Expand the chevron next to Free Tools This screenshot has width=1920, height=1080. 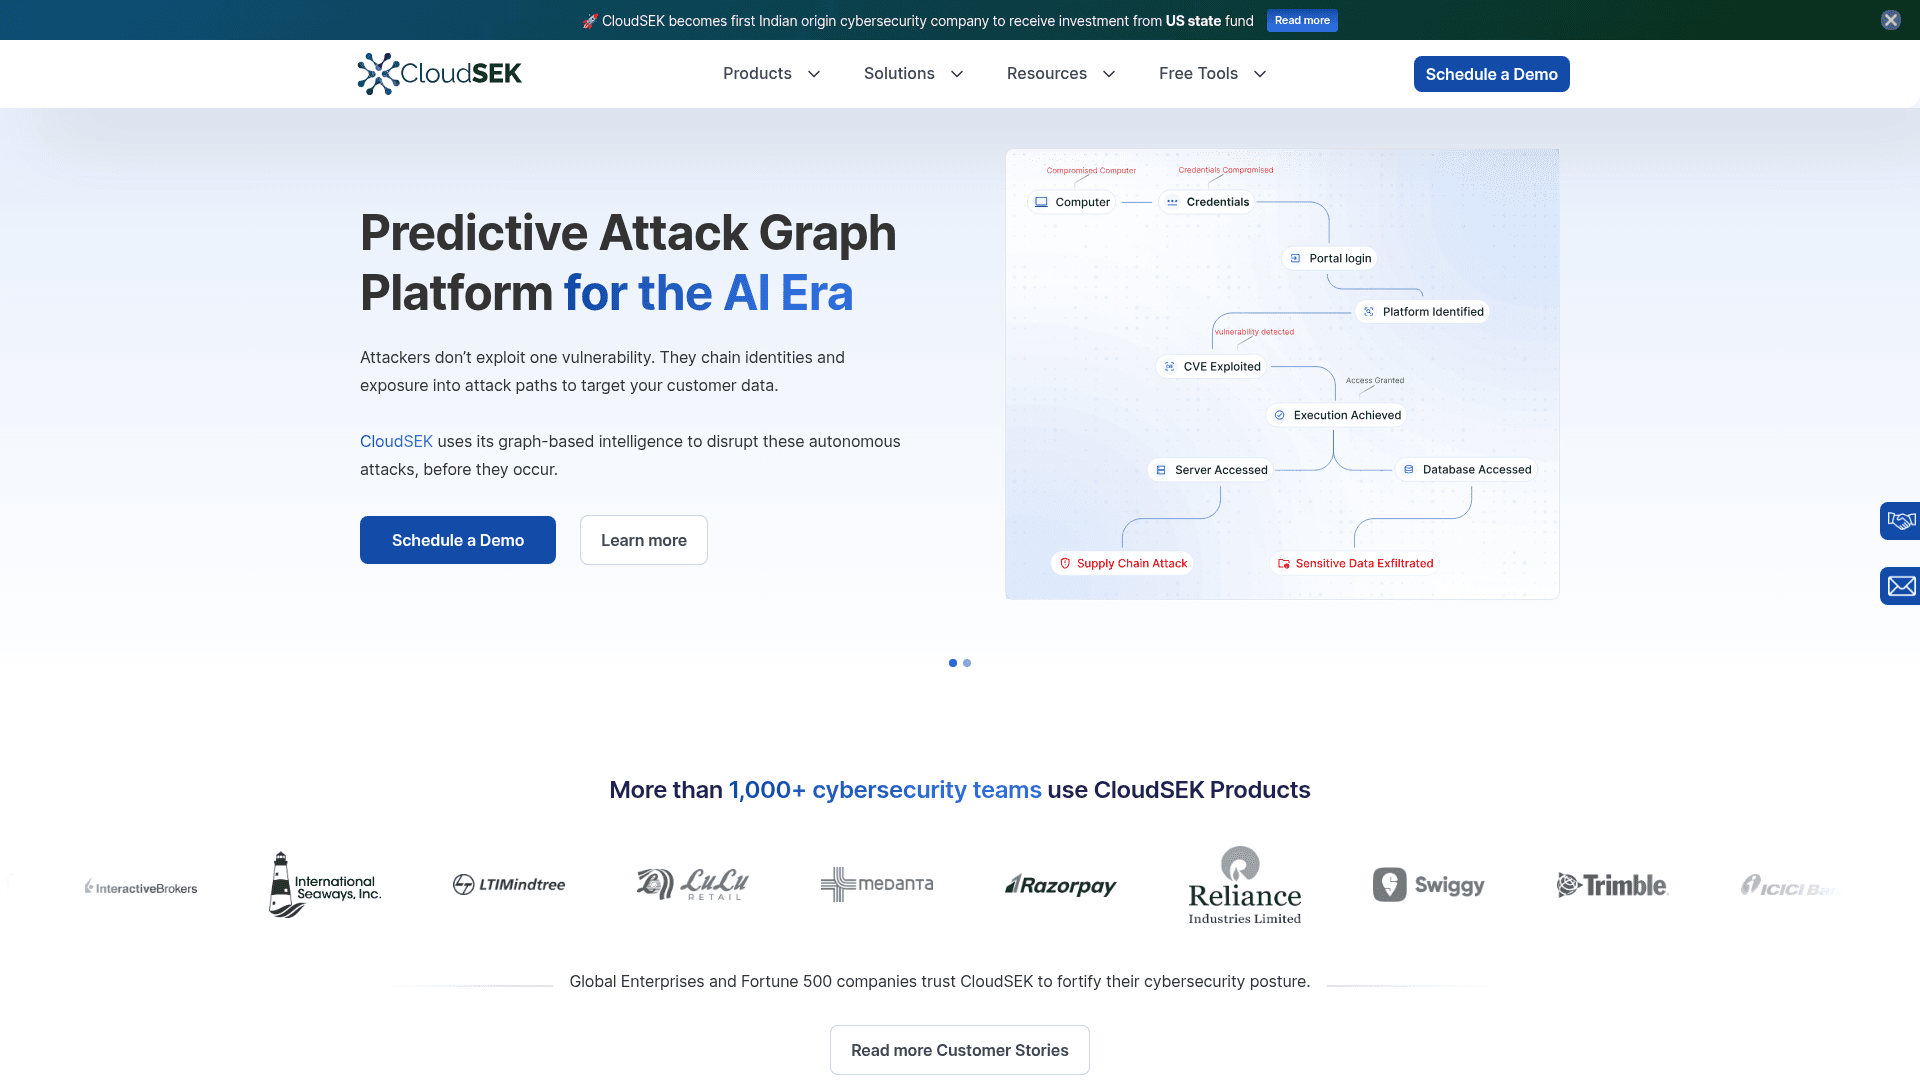point(1260,74)
